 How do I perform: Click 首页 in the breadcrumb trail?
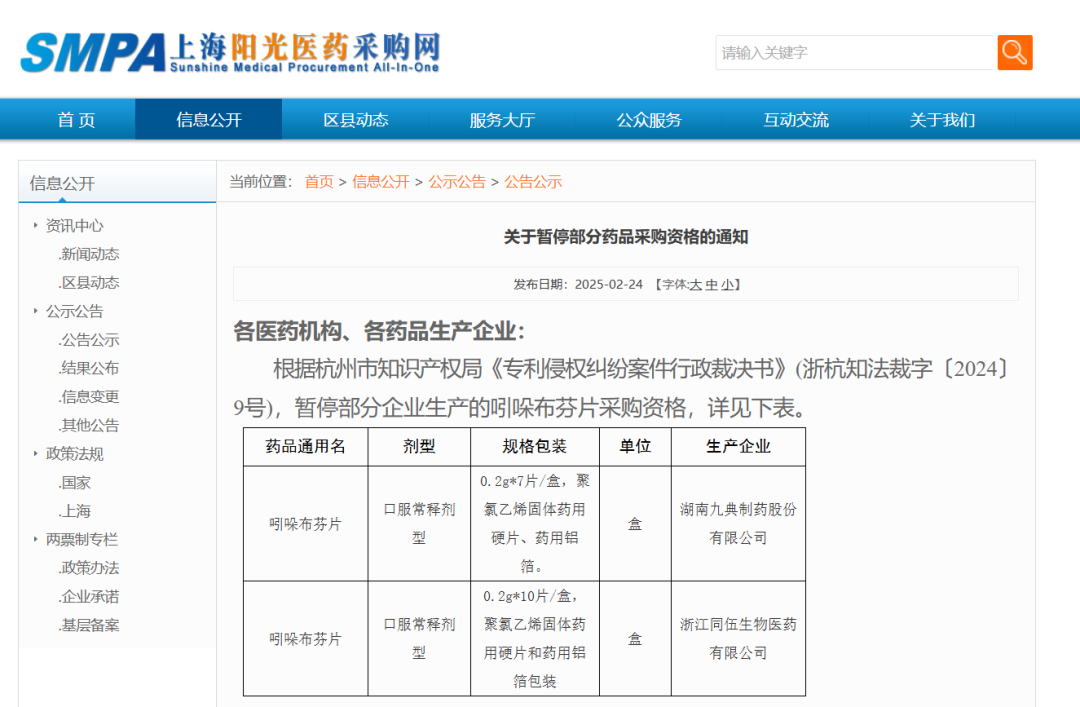coord(319,182)
